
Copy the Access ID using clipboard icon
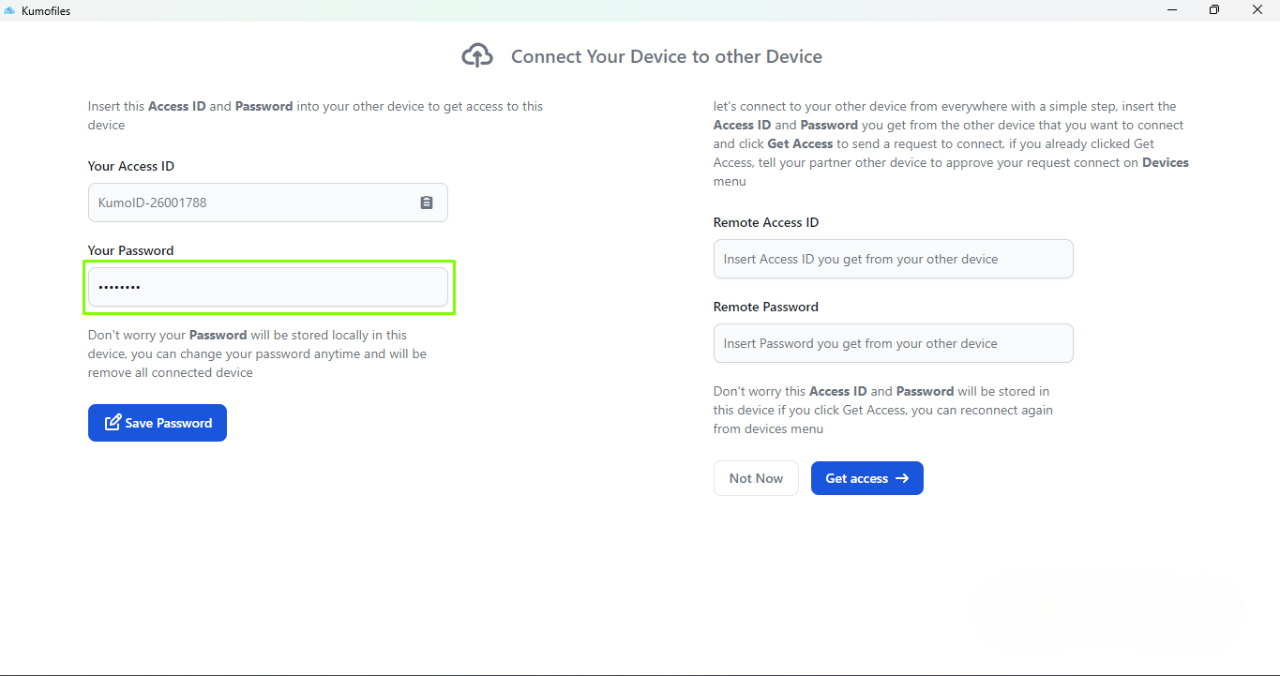click(x=426, y=203)
